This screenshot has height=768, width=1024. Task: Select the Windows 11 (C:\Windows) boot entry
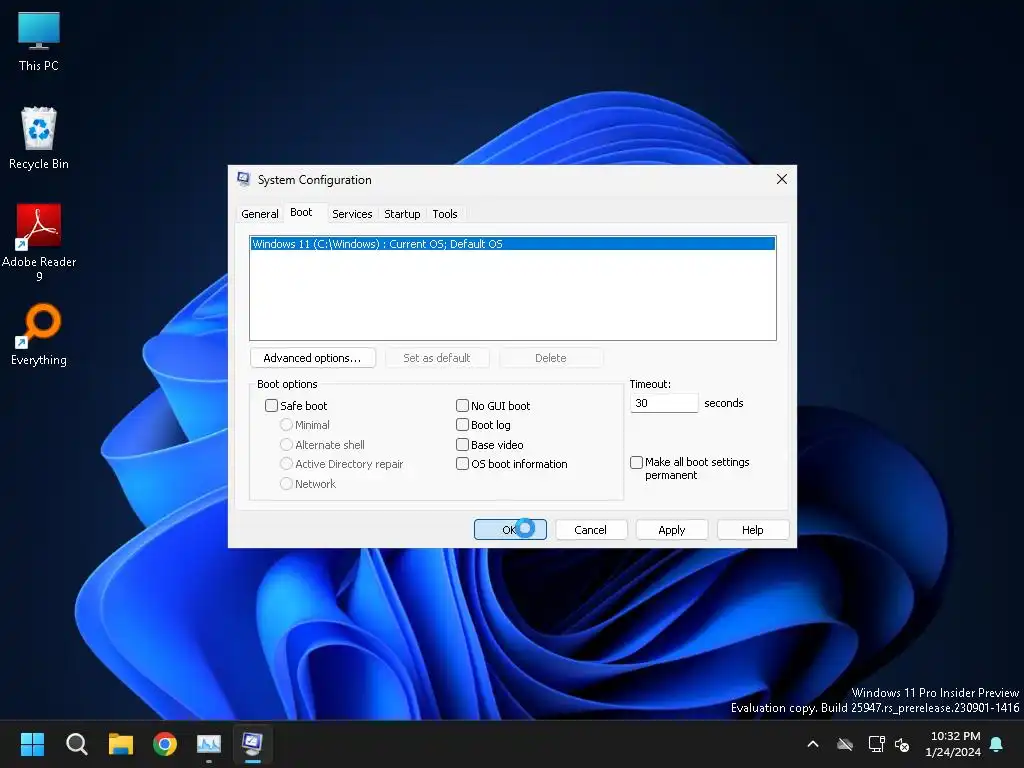513,244
